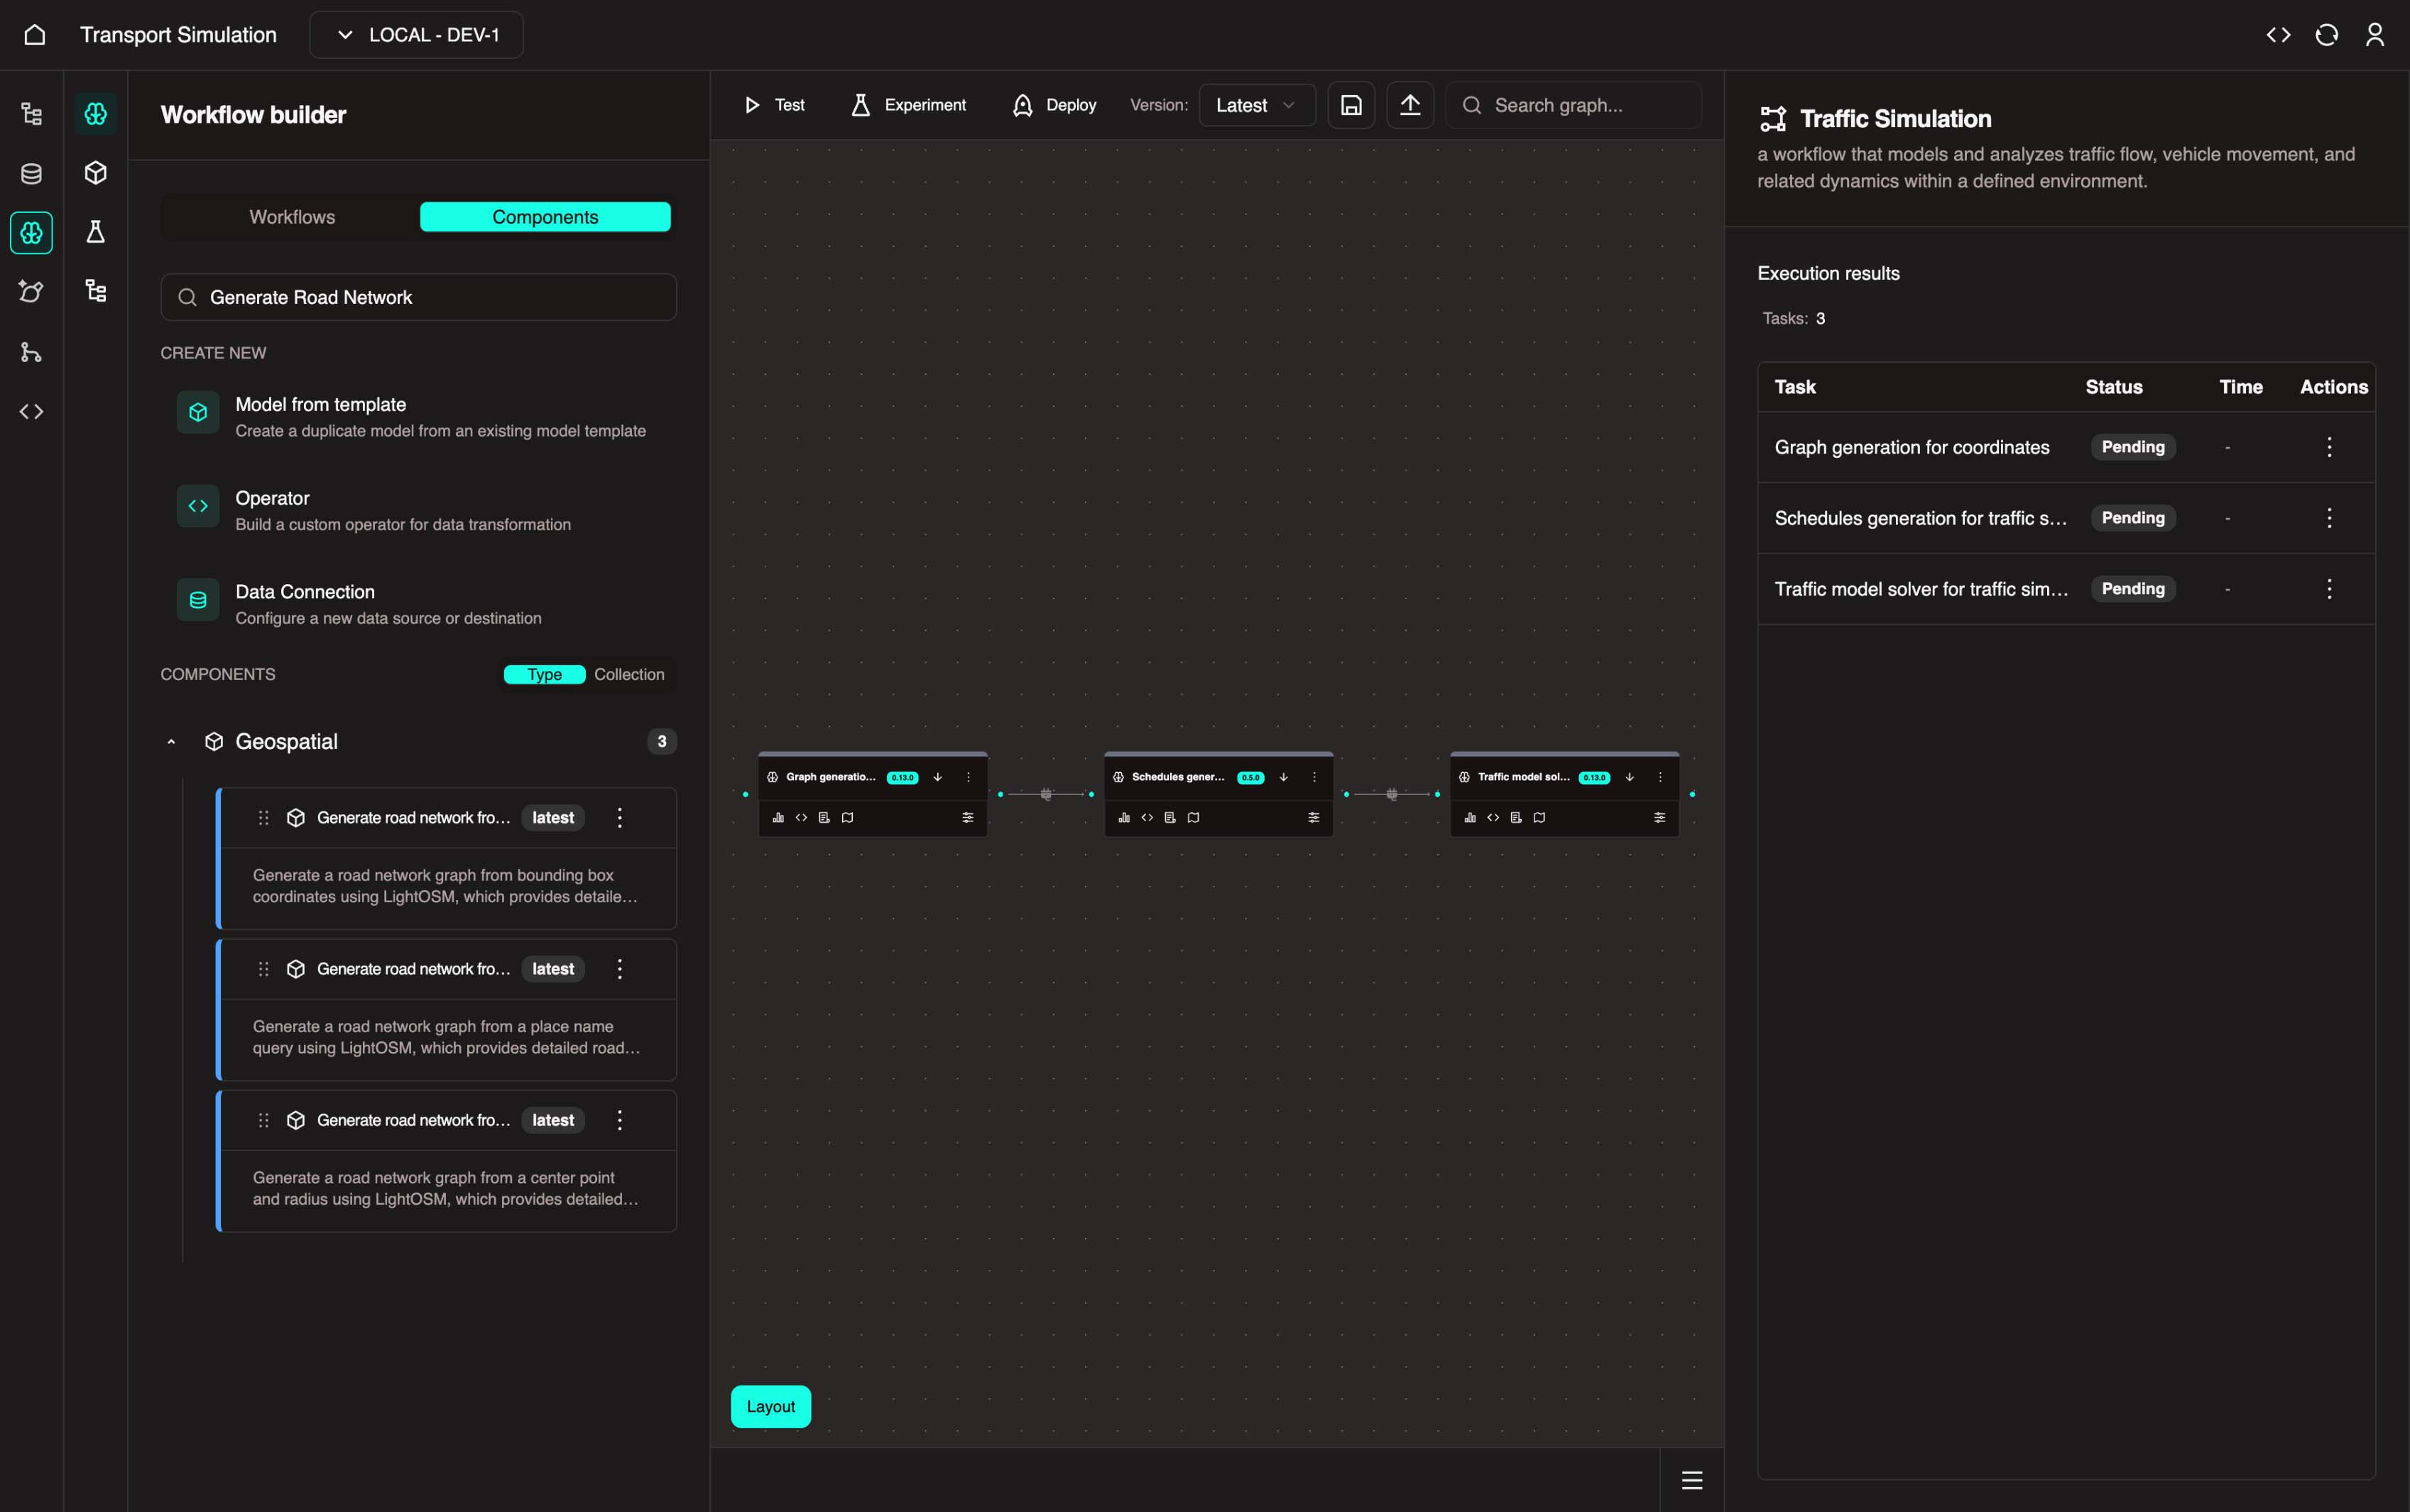This screenshot has width=2410, height=1512.
Task: Open three-dot menu on Graph generation node
Action: coord(968,777)
